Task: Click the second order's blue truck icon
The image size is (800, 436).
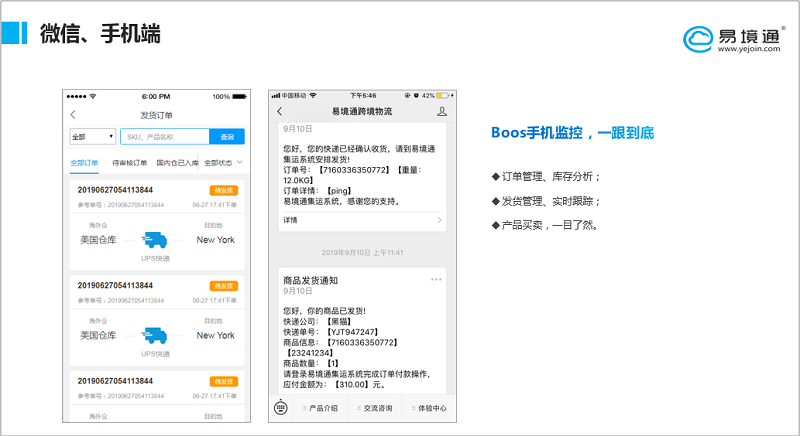Action: pos(153,335)
